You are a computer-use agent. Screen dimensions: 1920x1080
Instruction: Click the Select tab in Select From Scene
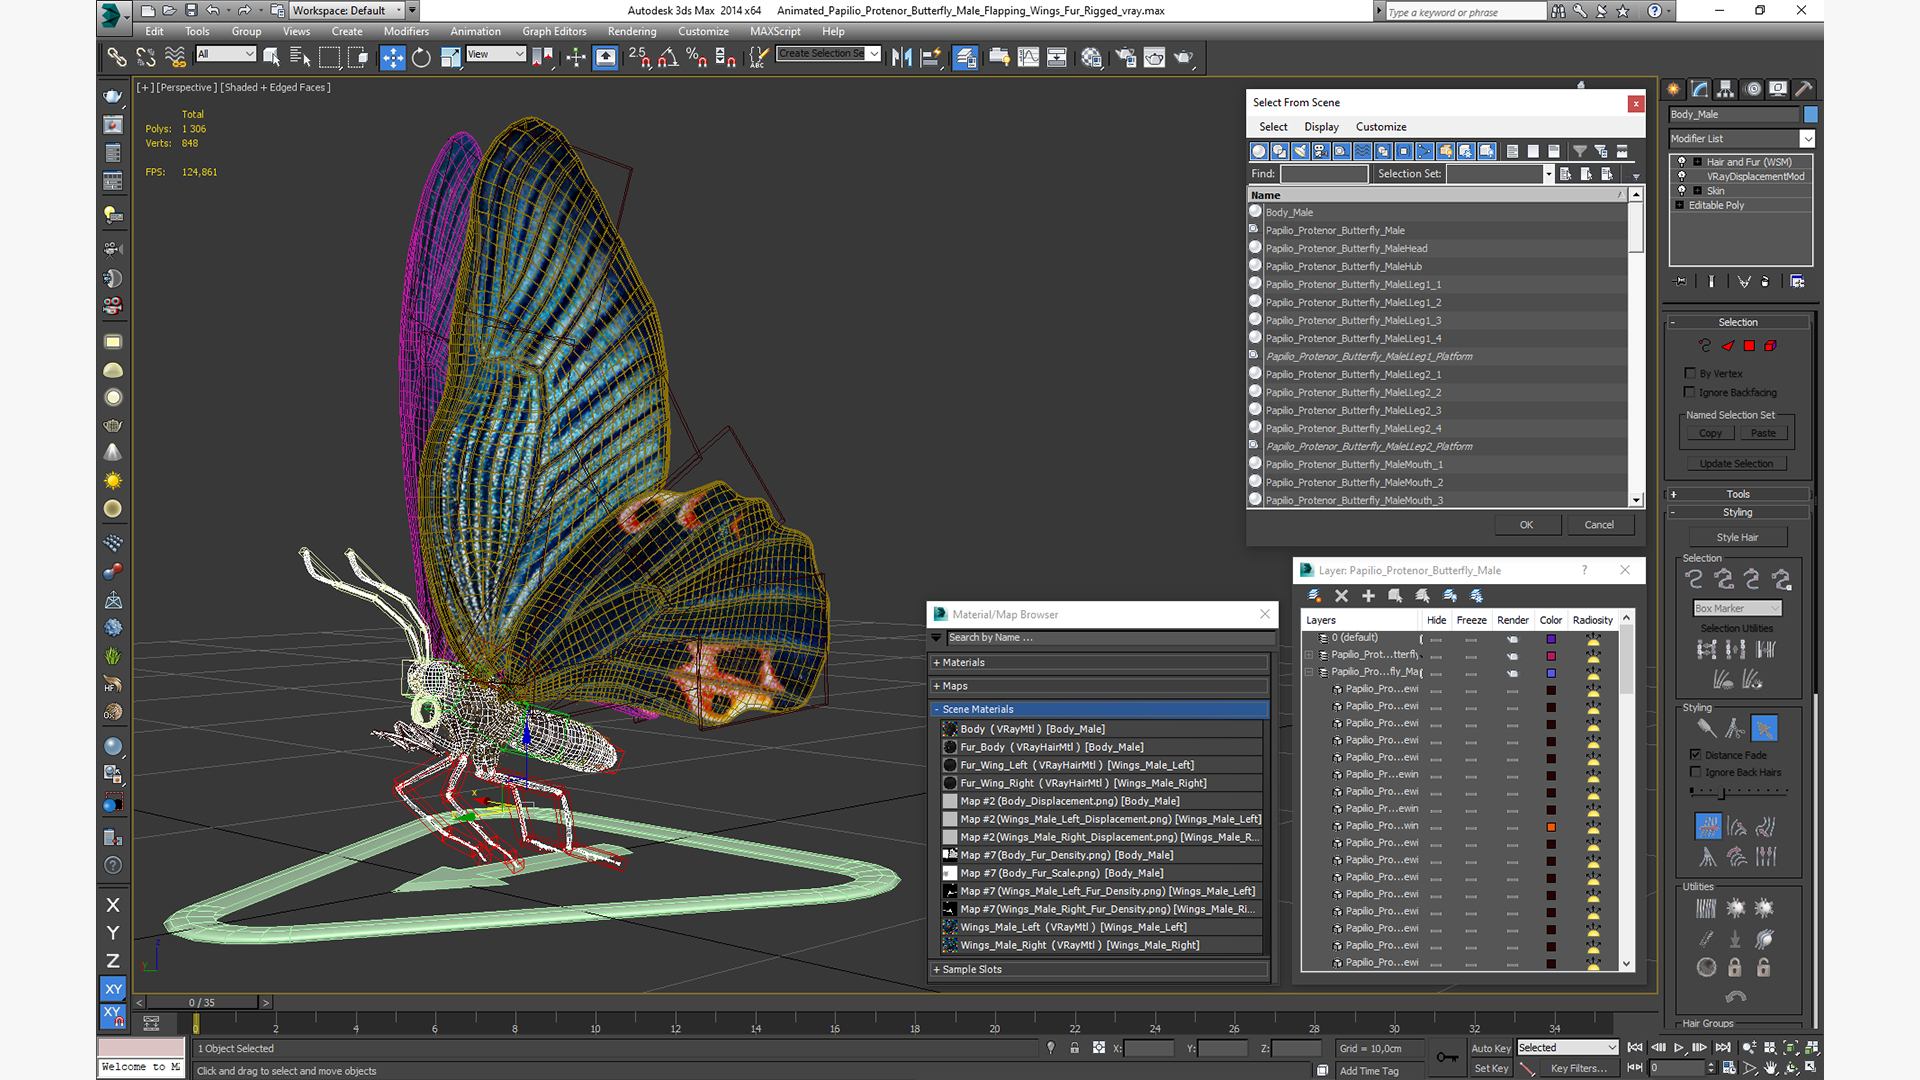click(1273, 125)
